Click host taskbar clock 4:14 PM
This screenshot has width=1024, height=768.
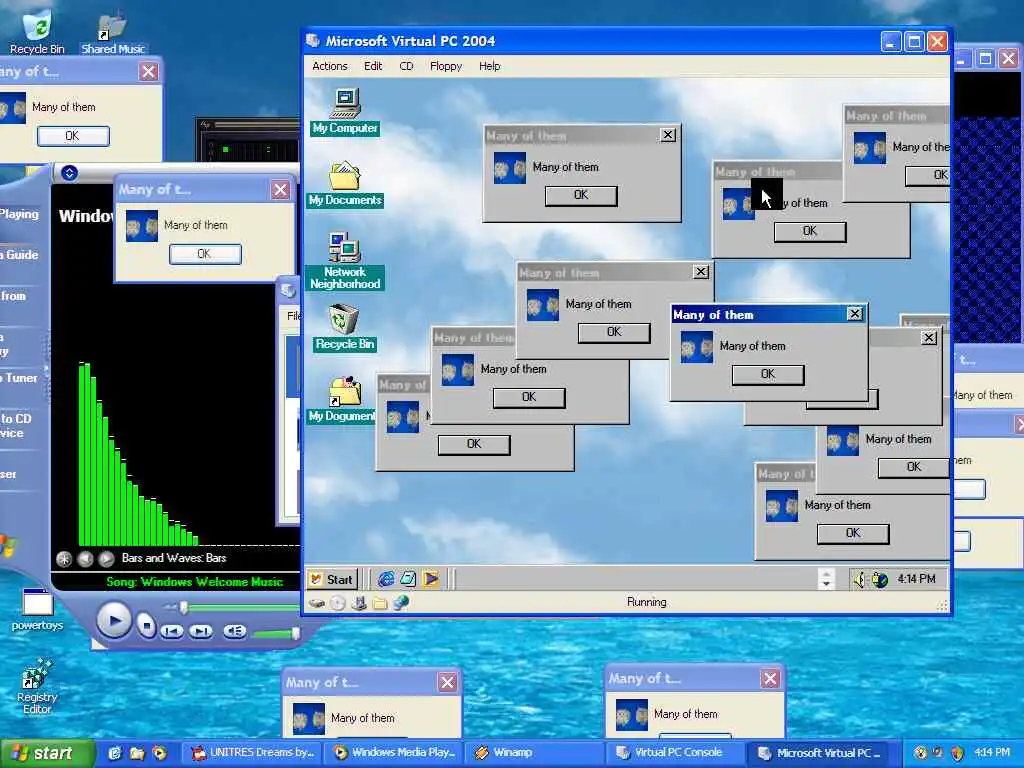coord(991,753)
